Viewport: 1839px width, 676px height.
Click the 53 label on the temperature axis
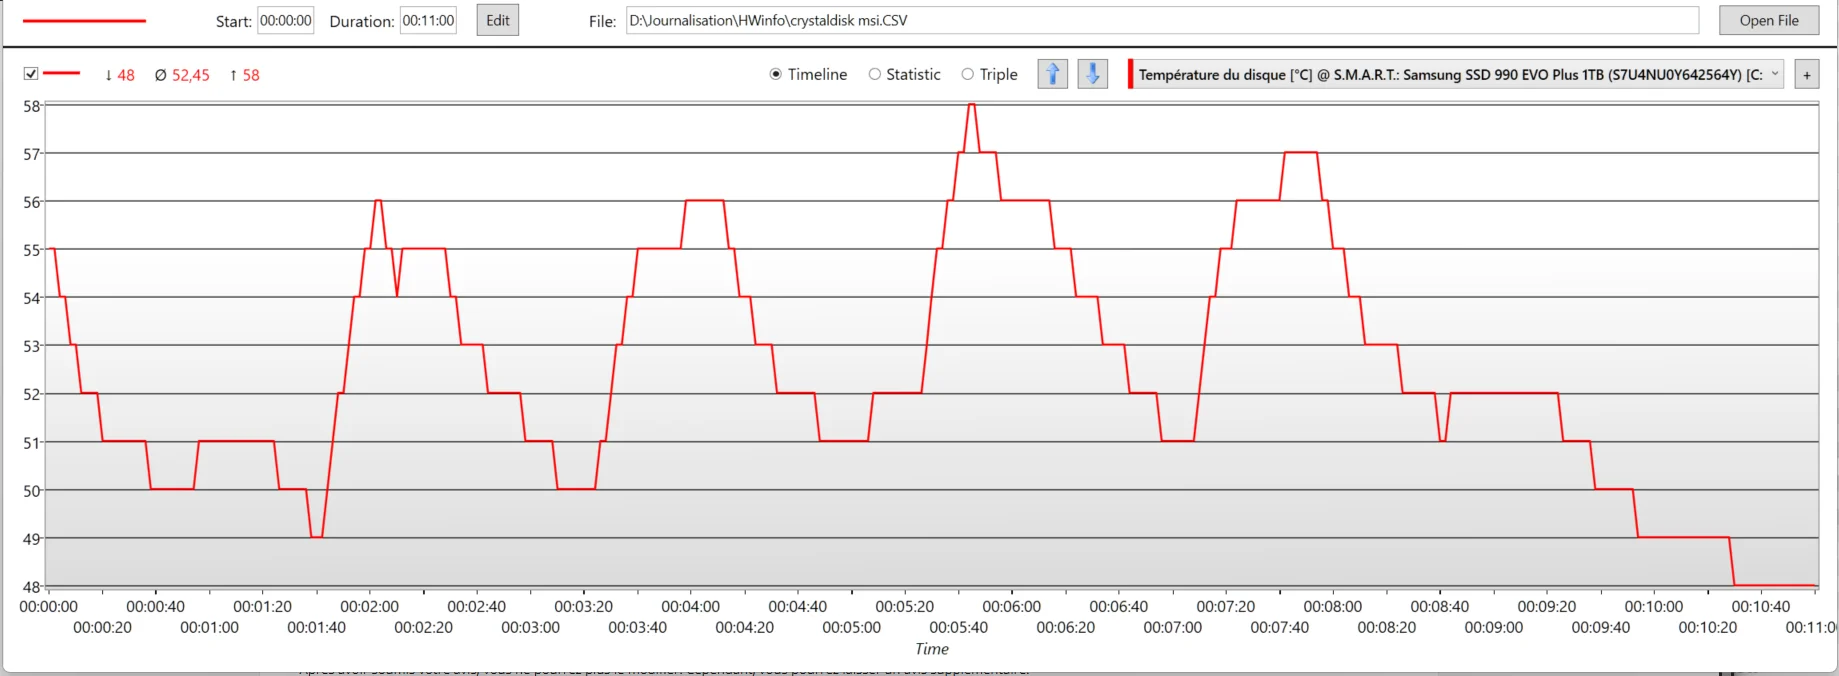click(31, 346)
